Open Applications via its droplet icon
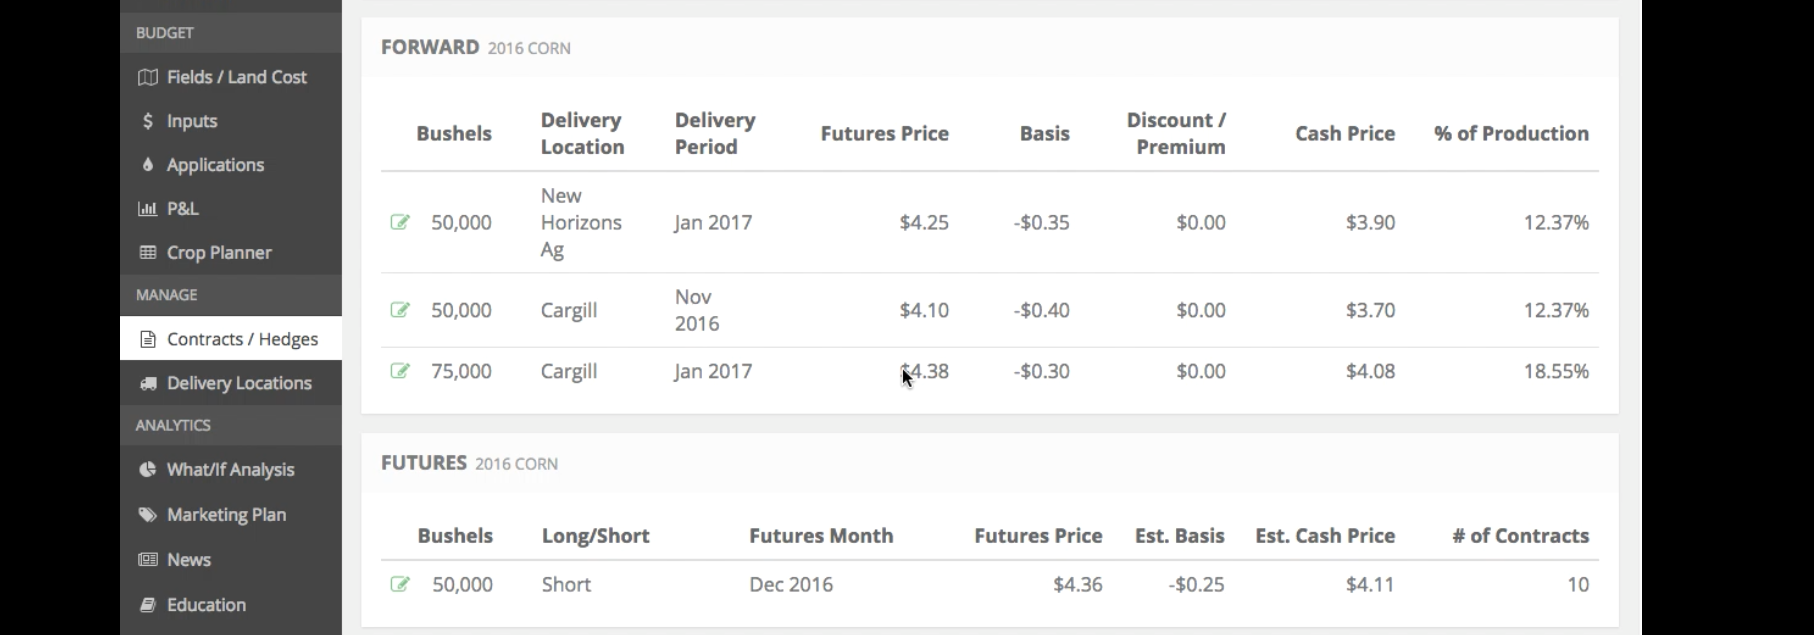Viewport: 1814px width, 635px height. pyautogui.click(x=147, y=165)
